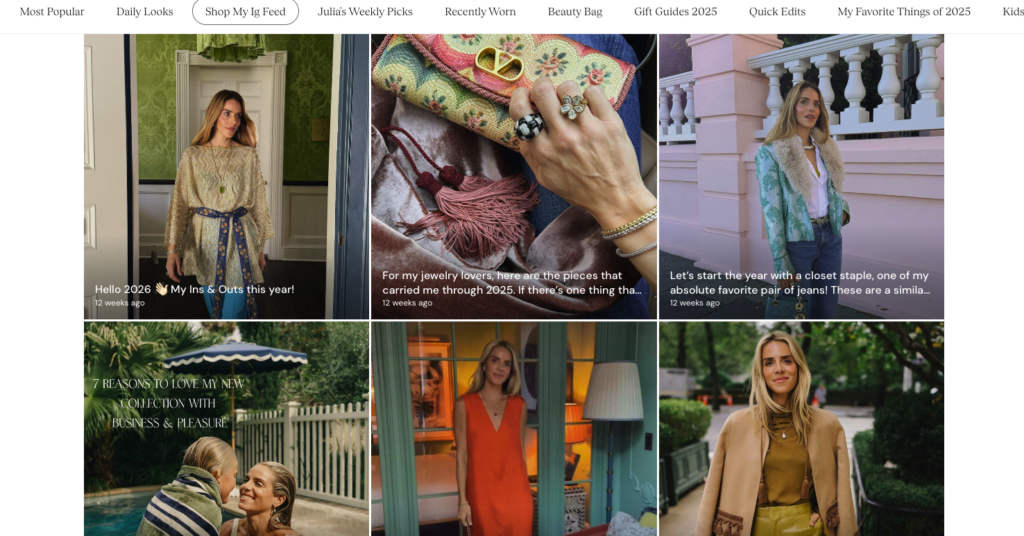This screenshot has height=536, width=1024.
Task: Open the Recently Worn tab
Action: tap(480, 12)
